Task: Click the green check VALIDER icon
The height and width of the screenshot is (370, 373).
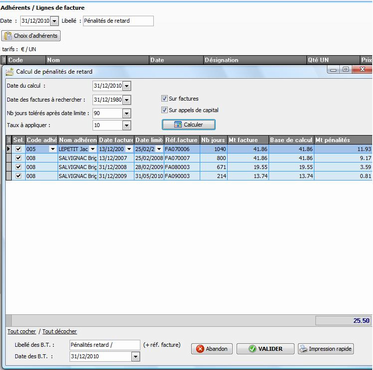Action: 253,349
